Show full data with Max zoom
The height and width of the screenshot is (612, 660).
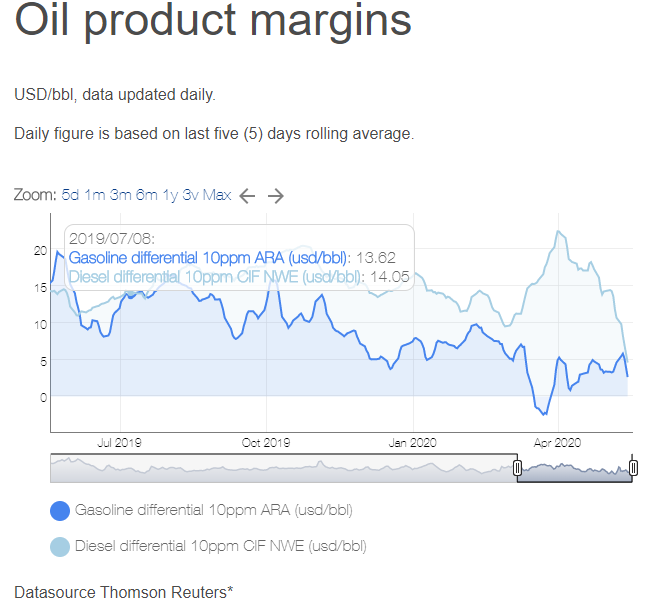tap(217, 195)
